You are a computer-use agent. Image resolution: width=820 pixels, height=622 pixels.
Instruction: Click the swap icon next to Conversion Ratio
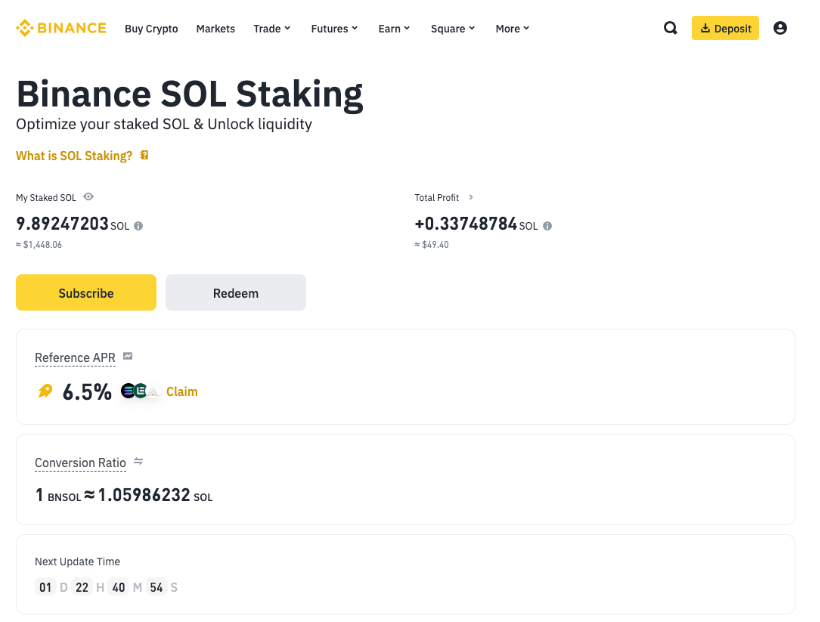click(x=139, y=462)
